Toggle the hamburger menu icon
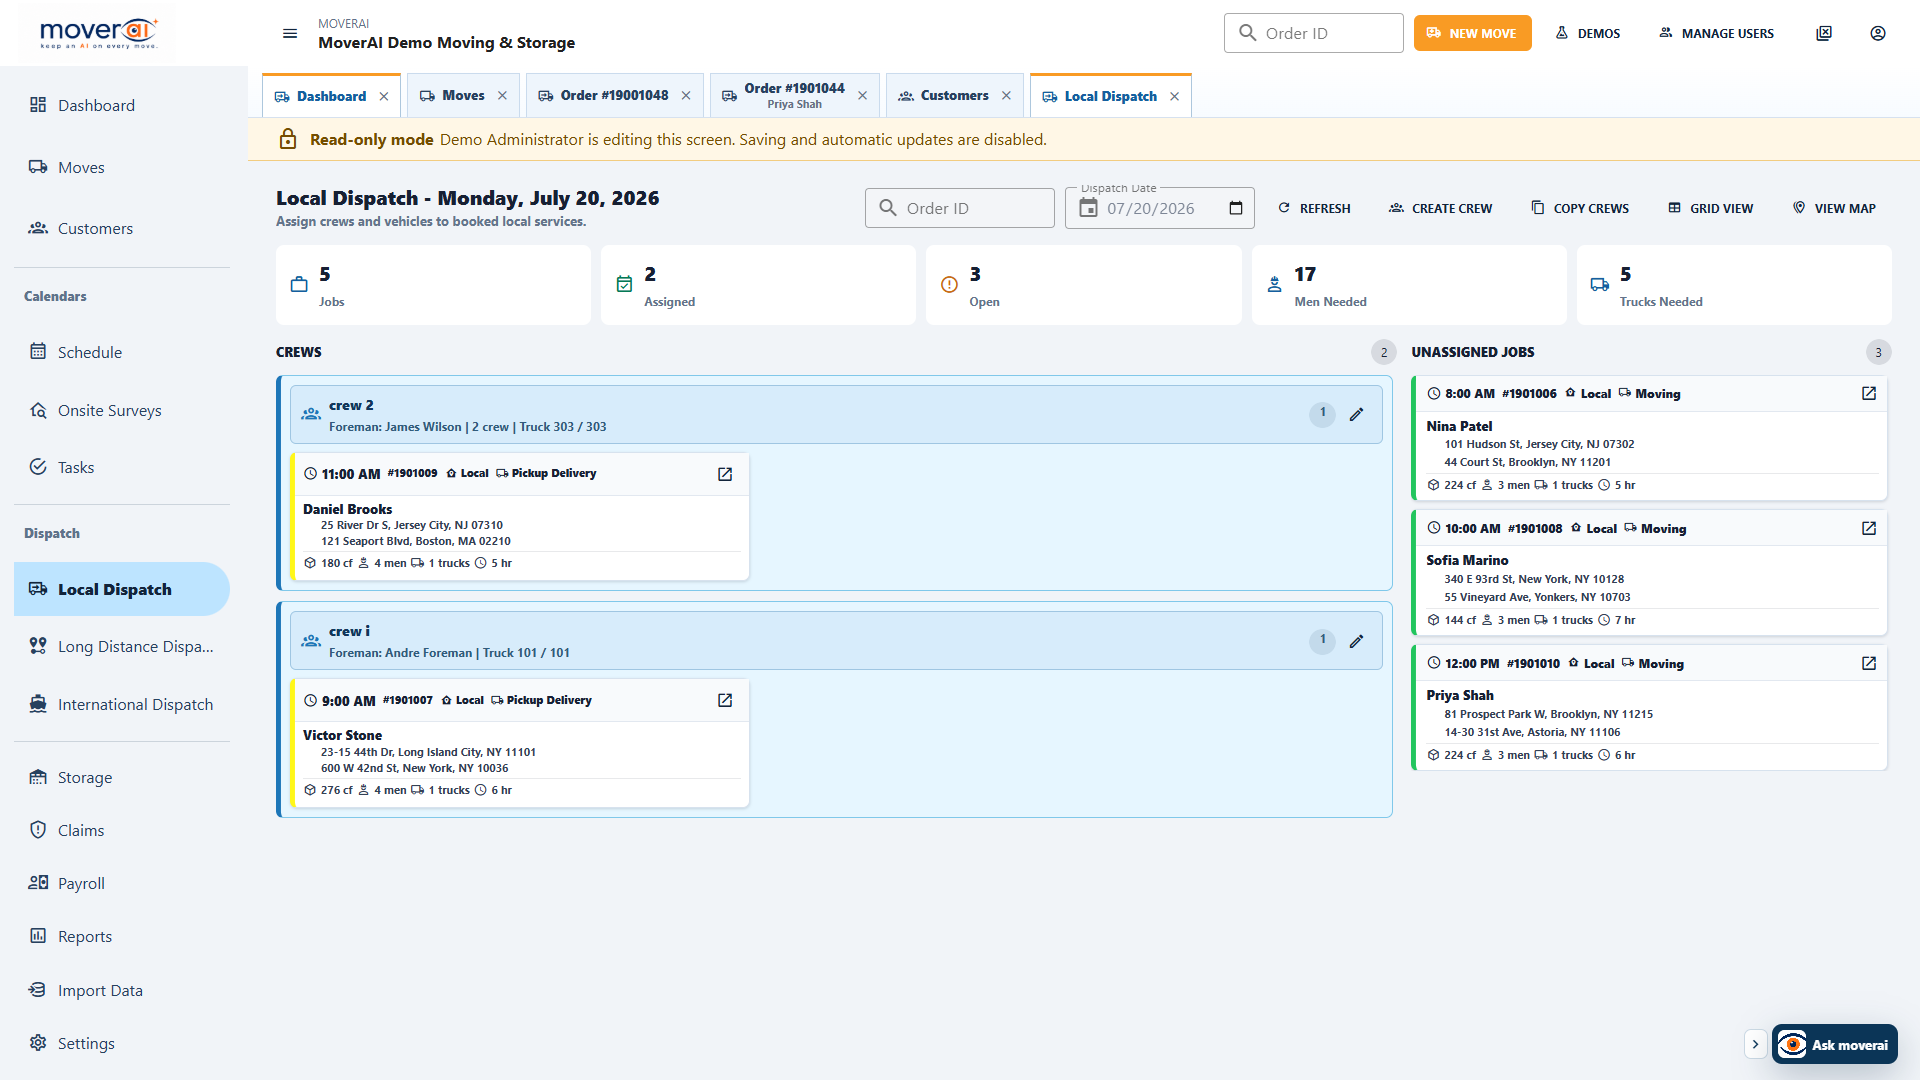This screenshot has width=1920, height=1080. point(290,33)
